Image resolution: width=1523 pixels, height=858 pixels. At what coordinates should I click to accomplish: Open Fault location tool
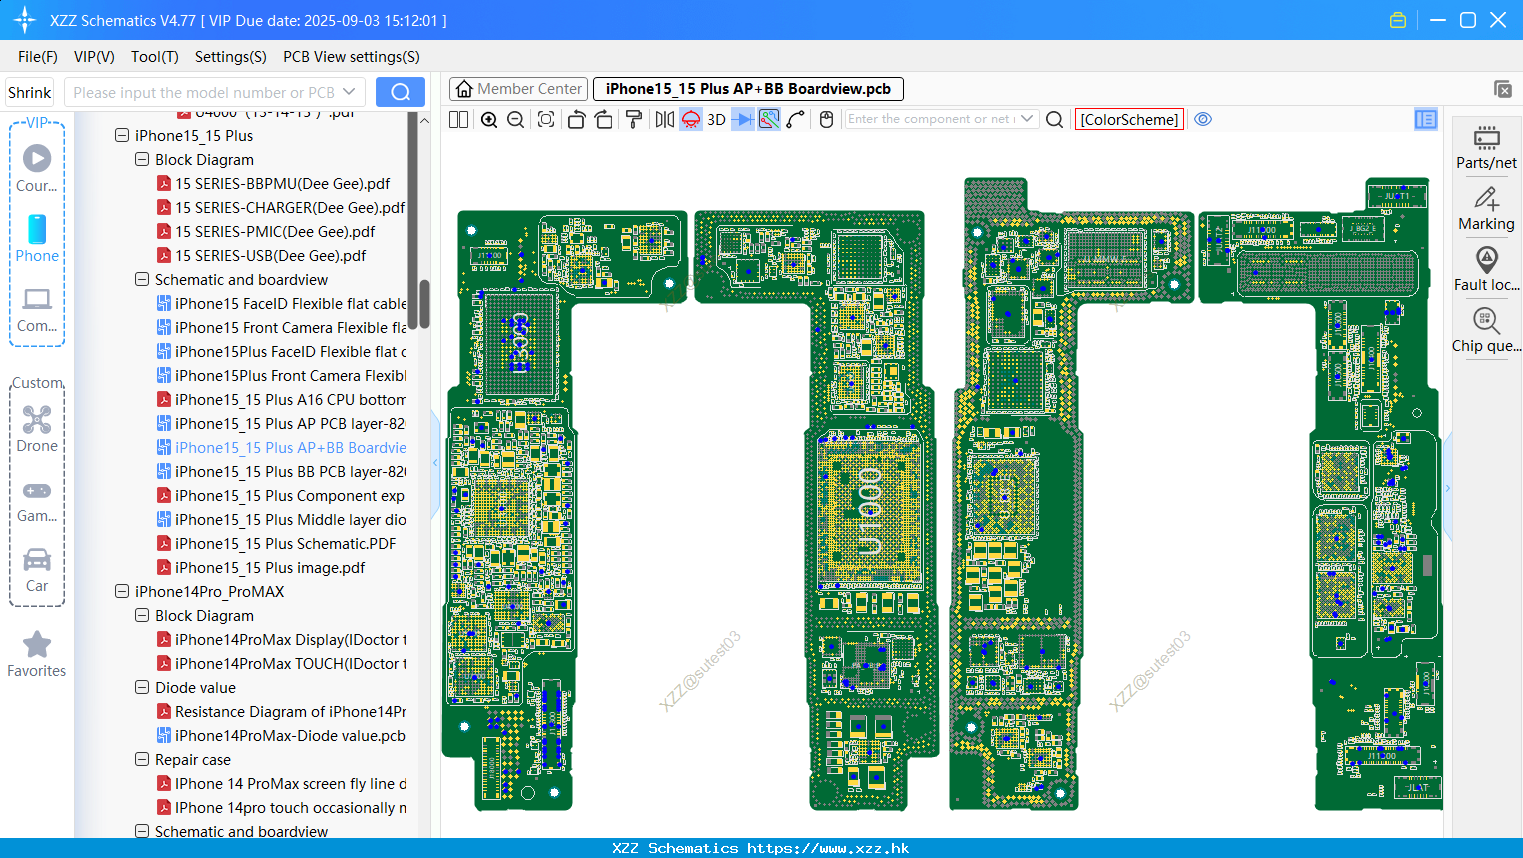tap(1486, 269)
